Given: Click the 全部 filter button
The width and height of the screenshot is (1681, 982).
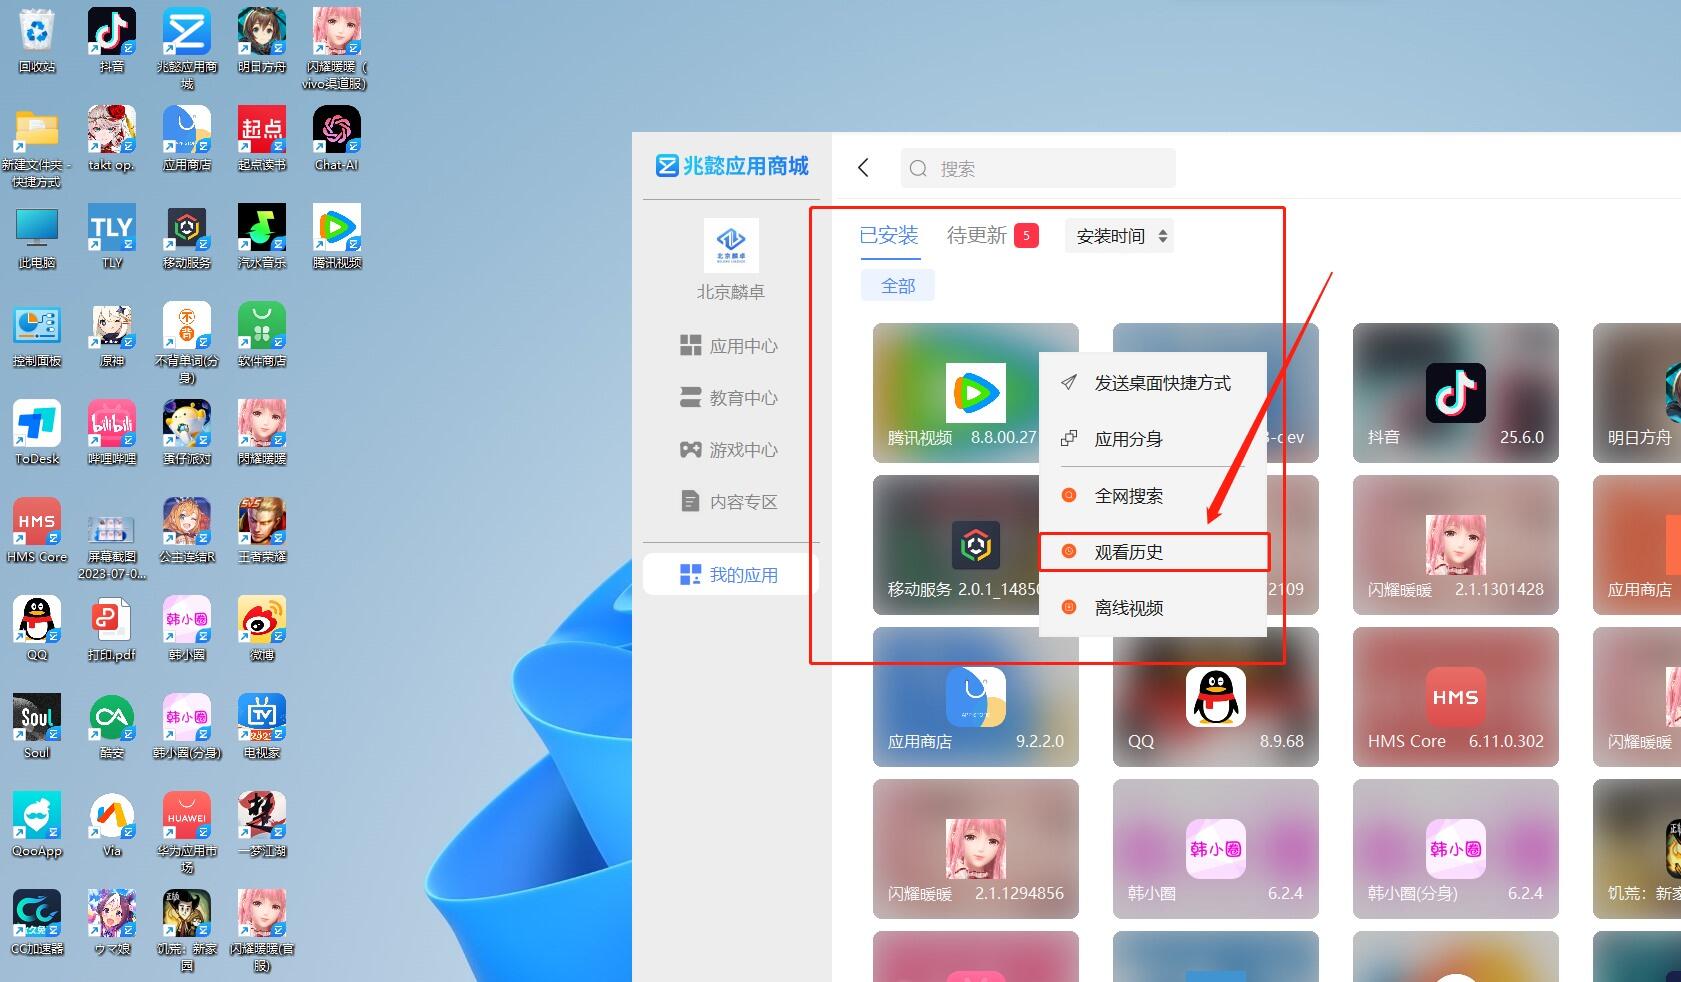Looking at the screenshot, I should 897,286.
